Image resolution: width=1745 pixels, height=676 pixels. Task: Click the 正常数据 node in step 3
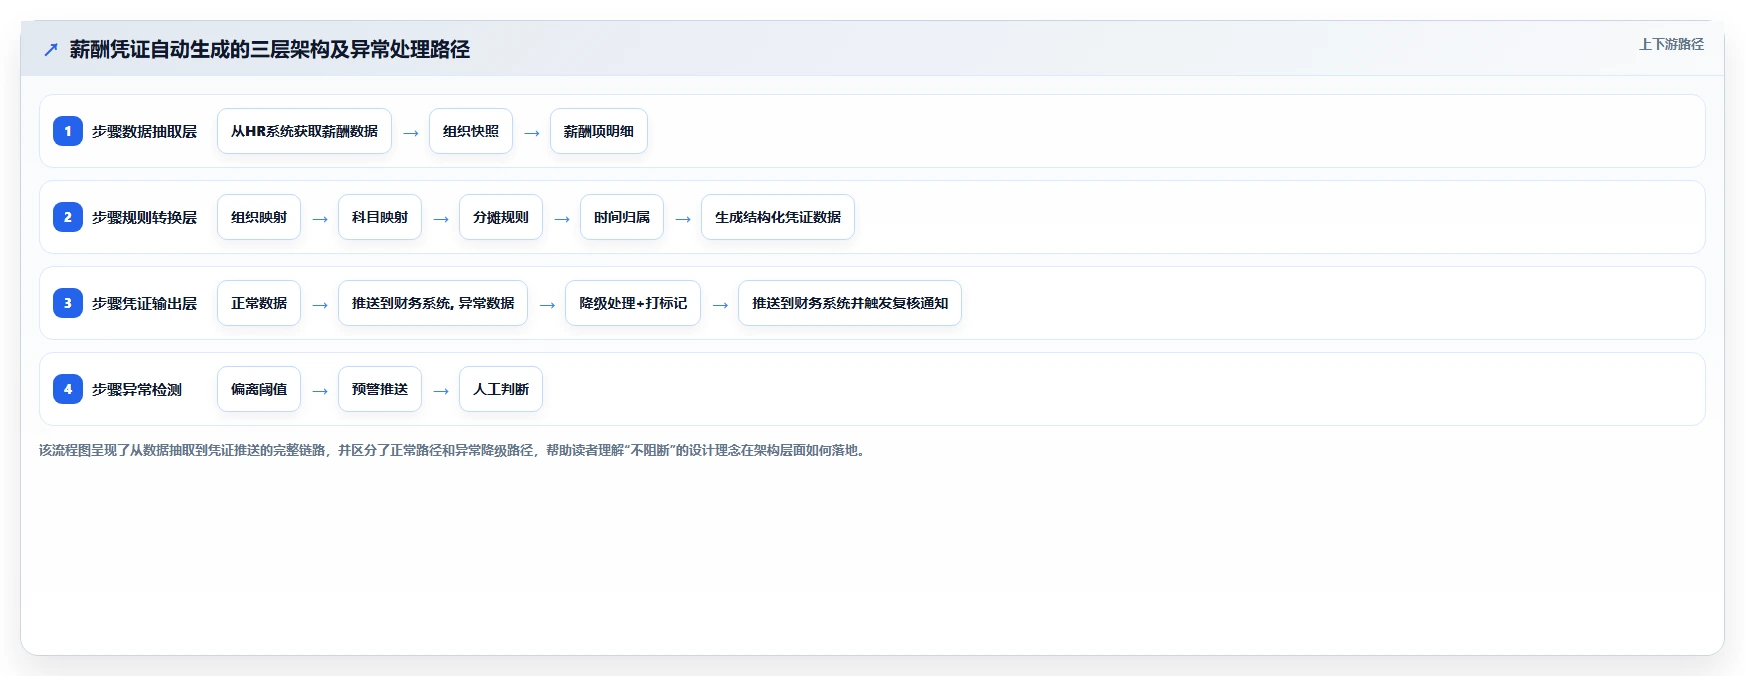click(x=259, y=303)
